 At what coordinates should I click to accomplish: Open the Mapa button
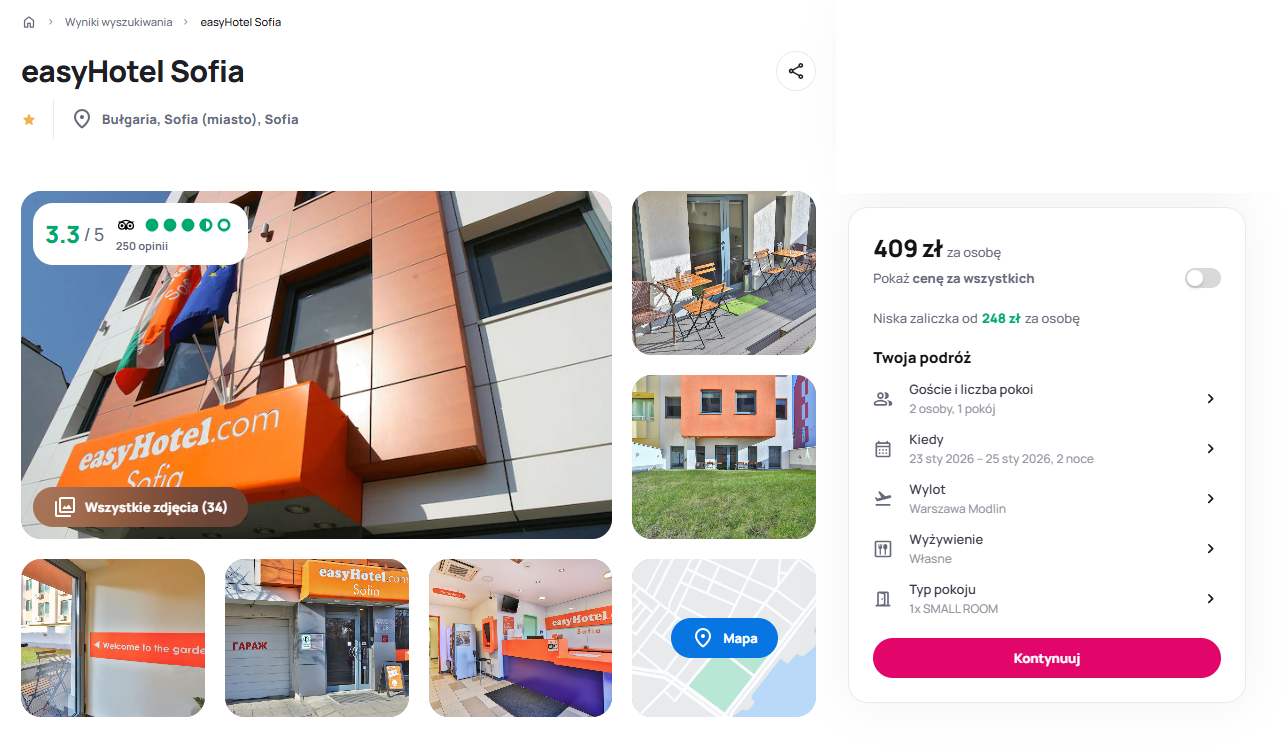(724, 638)
